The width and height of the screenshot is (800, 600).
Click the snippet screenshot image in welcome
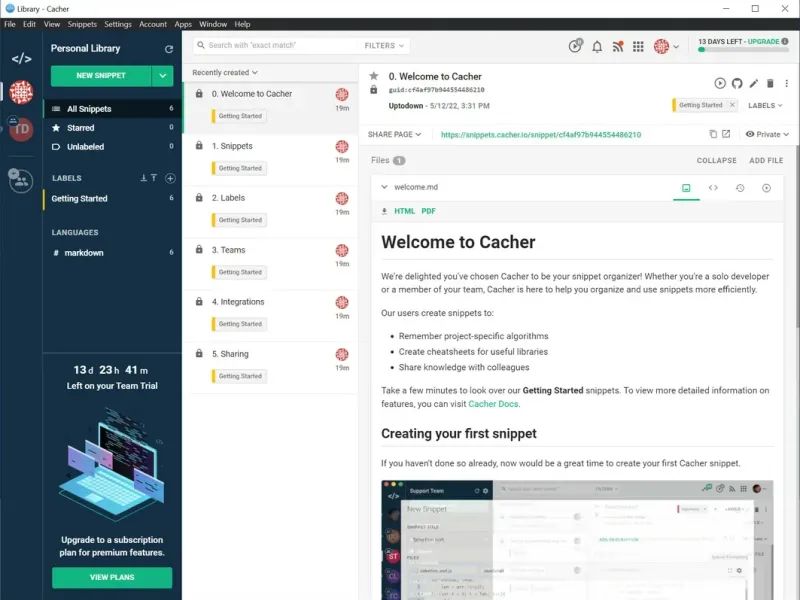click(x=577, y=540)
